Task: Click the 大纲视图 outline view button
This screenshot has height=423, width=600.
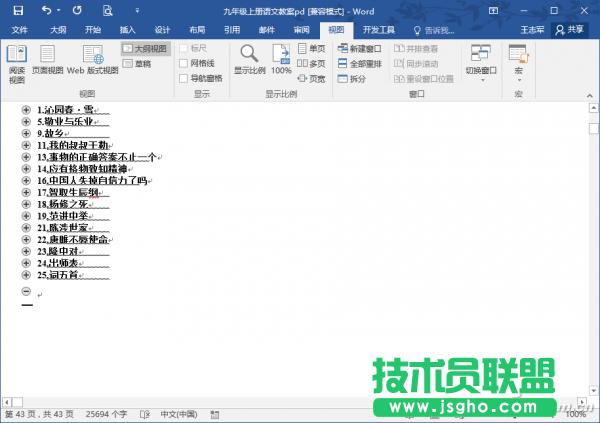Action: pos(146,48)
